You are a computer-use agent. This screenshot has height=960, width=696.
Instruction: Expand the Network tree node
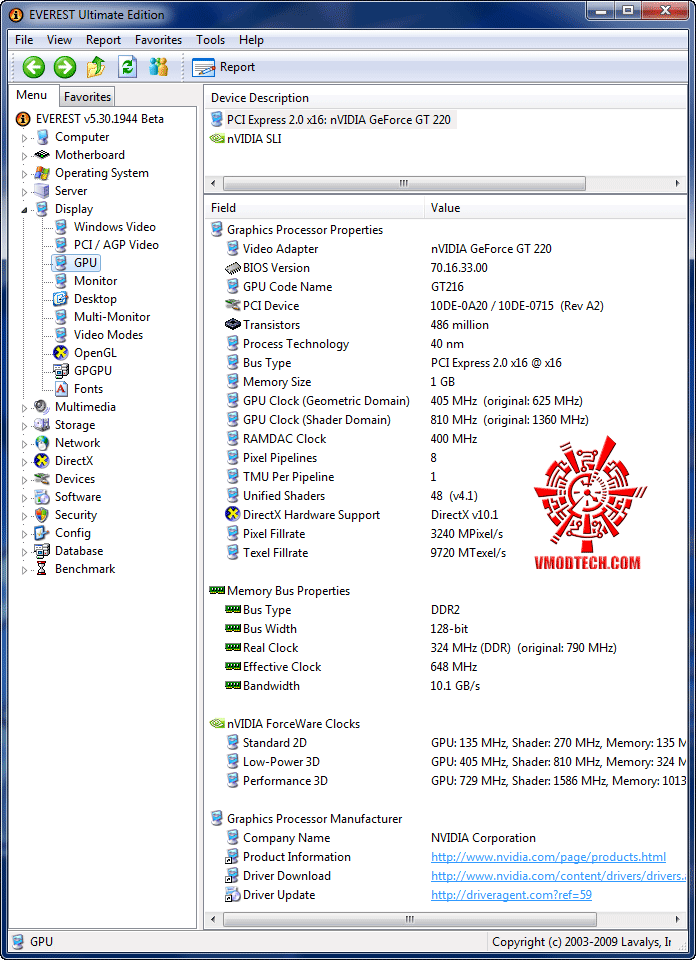point(24,443)
